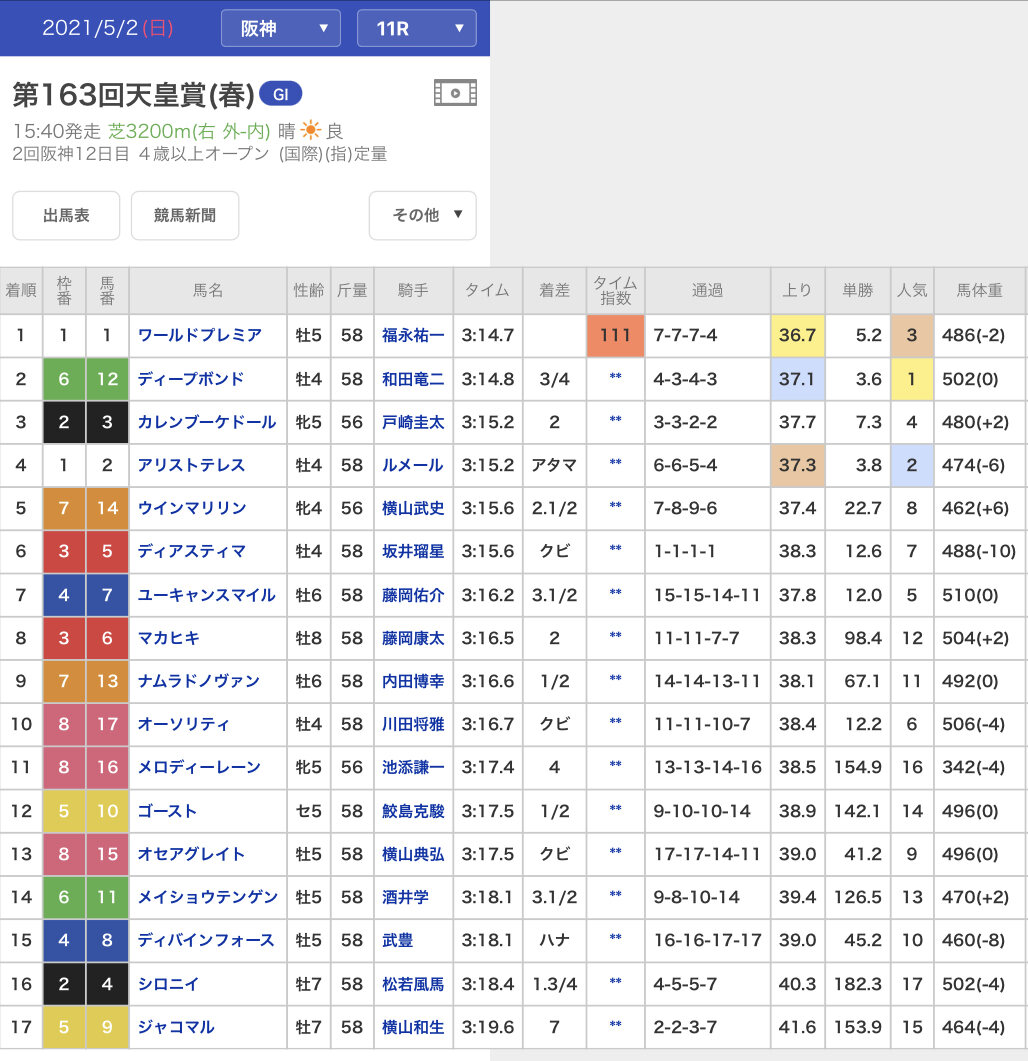Click the タイム指数 column header
Screen dimensions: 1028x1061
tap(615, 290)
